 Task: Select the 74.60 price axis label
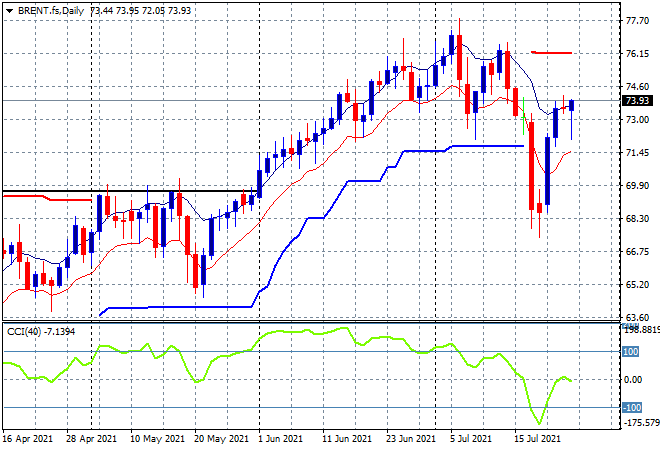coord(637,87)
